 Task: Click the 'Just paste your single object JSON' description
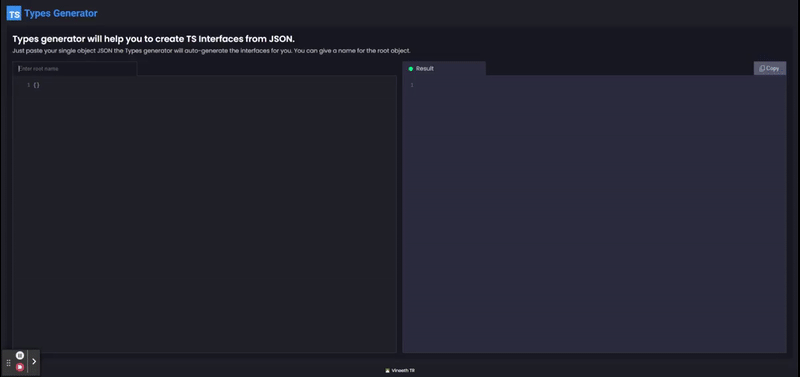click(x=211, y=51)
